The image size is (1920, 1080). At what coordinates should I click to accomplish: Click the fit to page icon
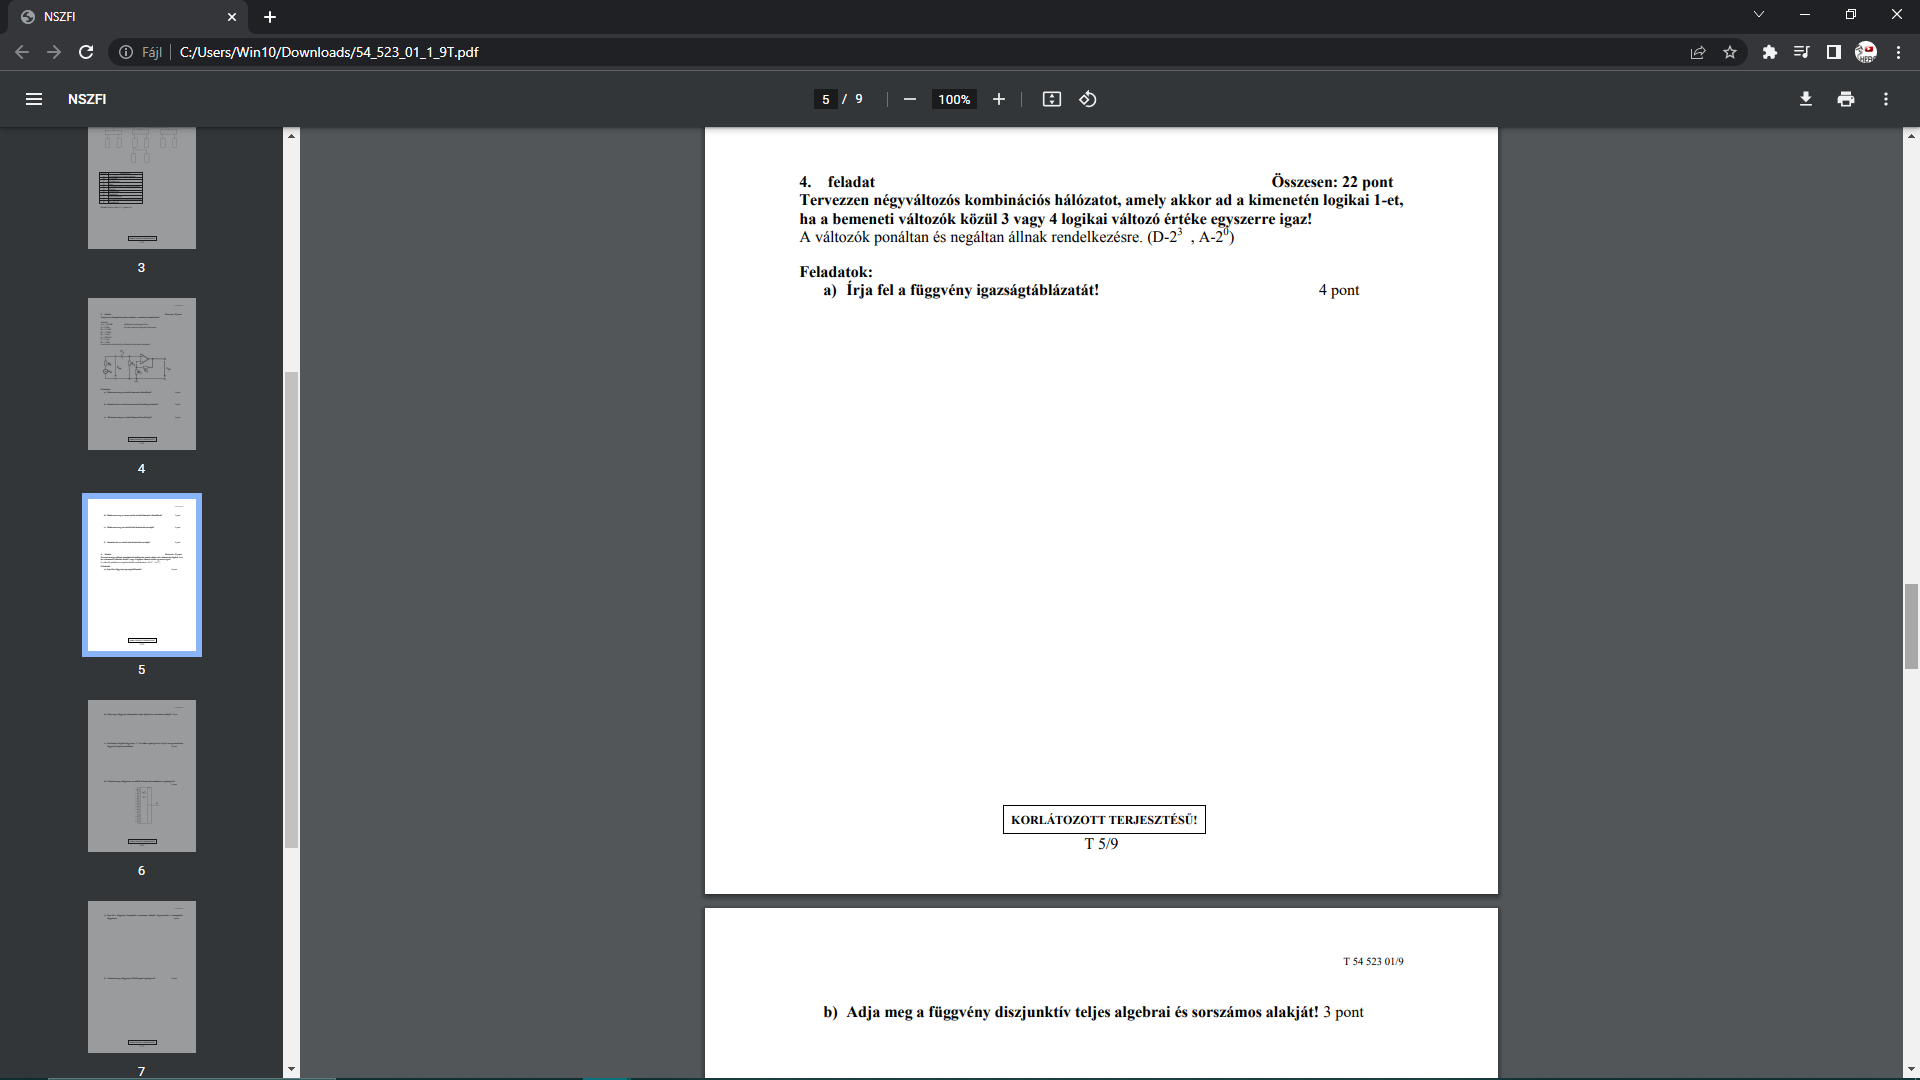(1051, 99)
